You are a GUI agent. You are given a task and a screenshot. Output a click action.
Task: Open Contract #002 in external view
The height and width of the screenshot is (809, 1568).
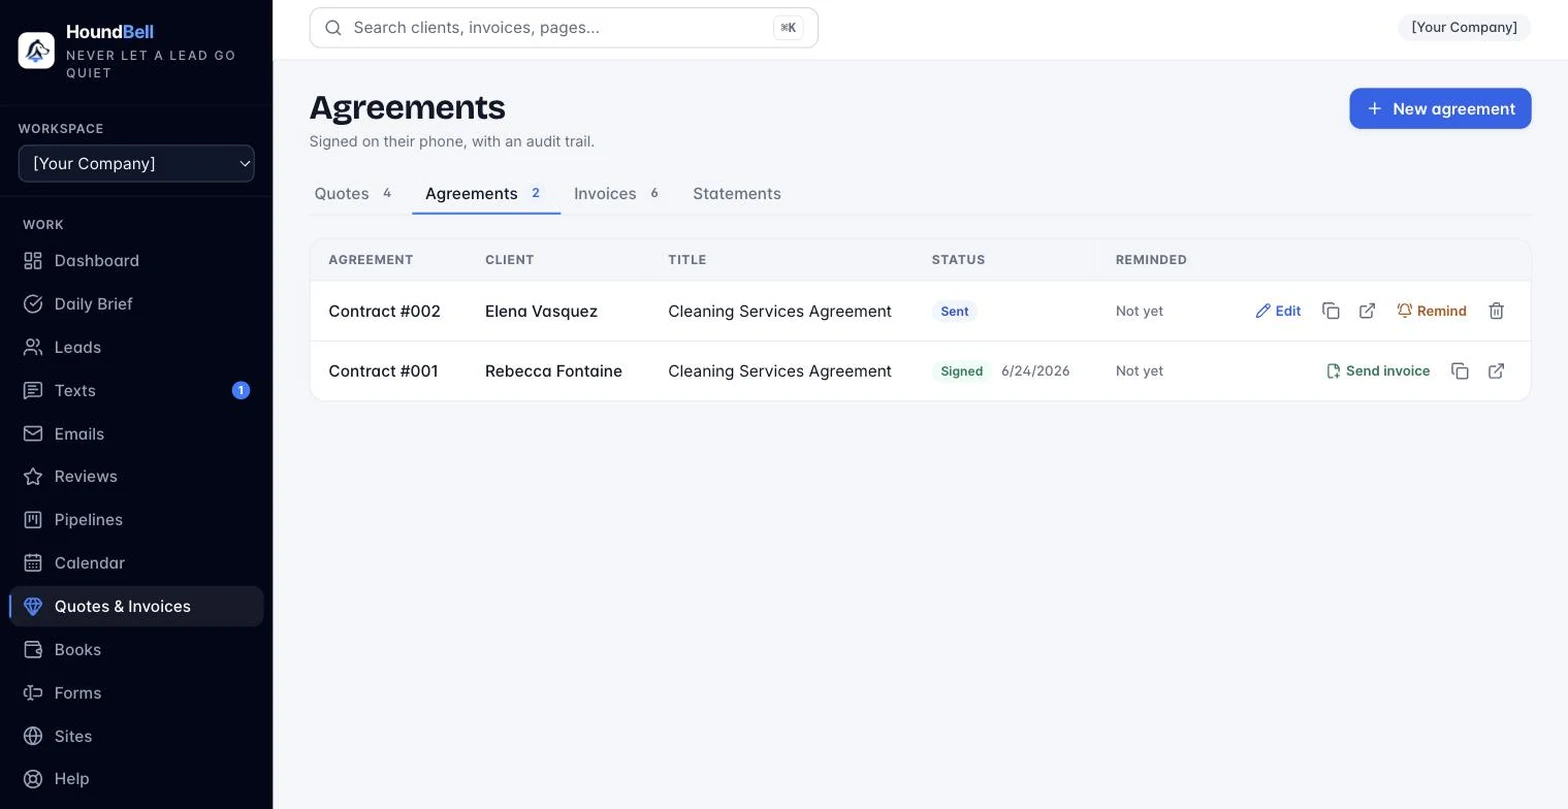(1367, 311)
